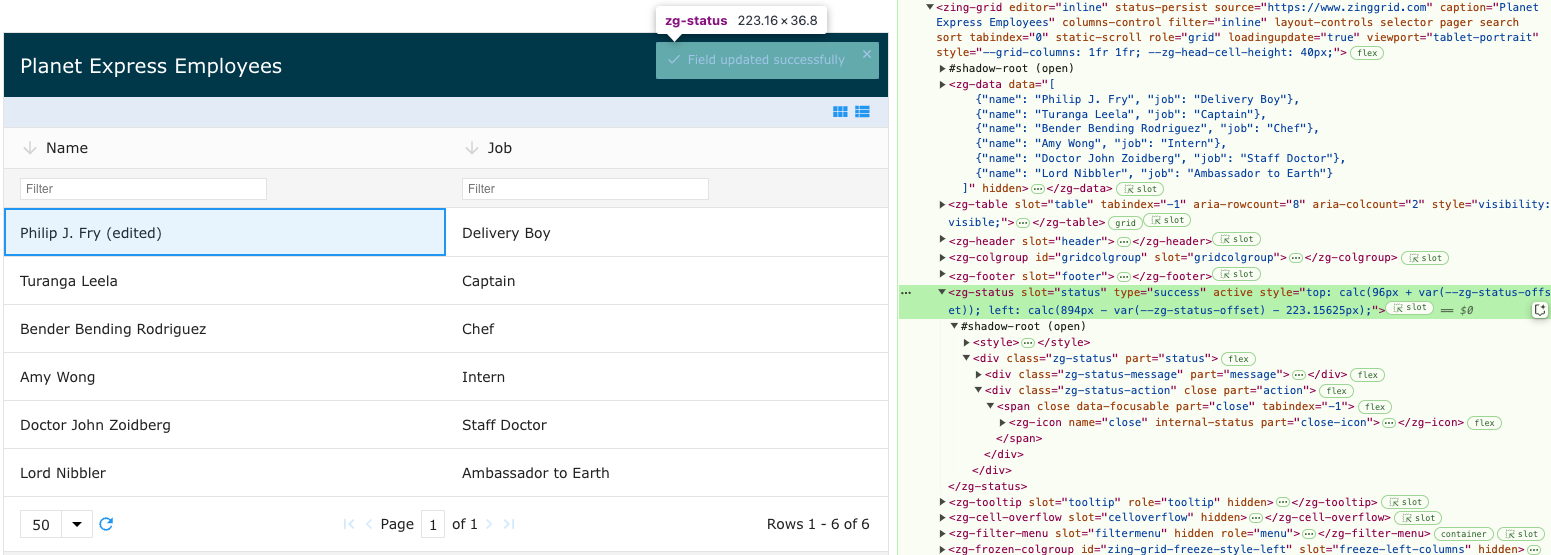Click the flex badge on zg-status-message div
This screenshot has height=555, width=1551.
[x=1368, y=375]
